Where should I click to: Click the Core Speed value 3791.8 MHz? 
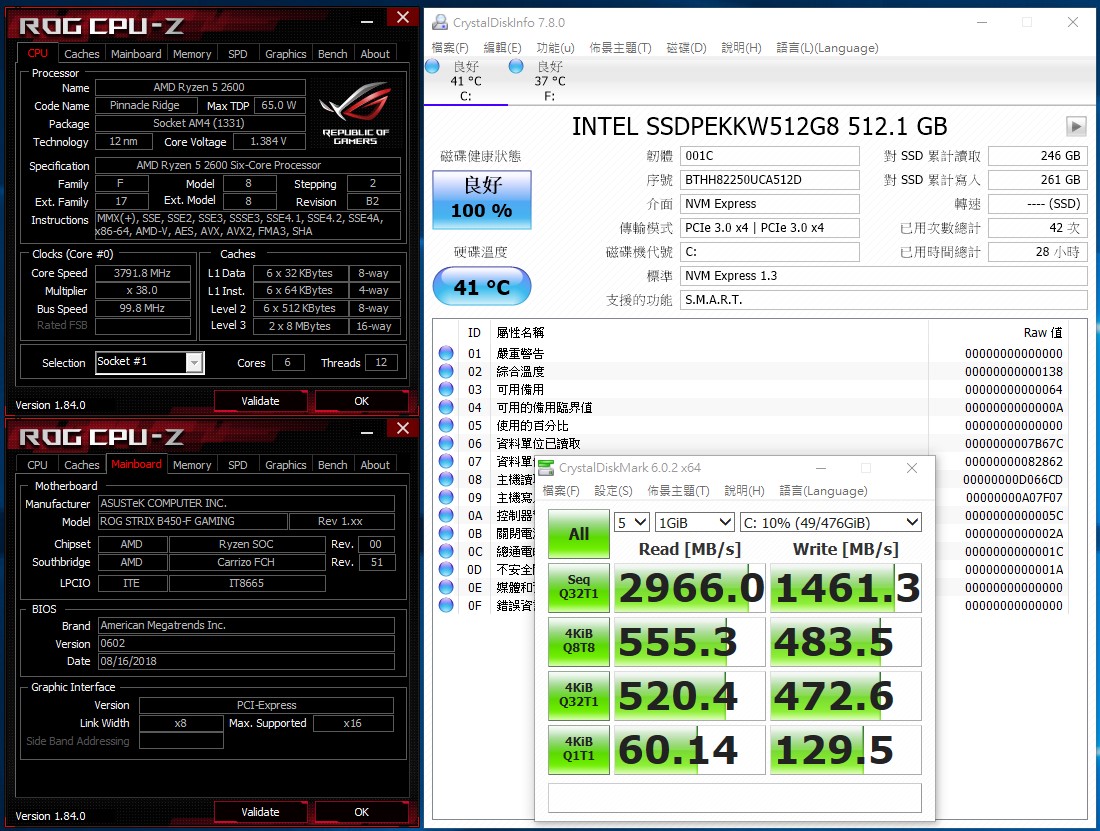(142, 273)
